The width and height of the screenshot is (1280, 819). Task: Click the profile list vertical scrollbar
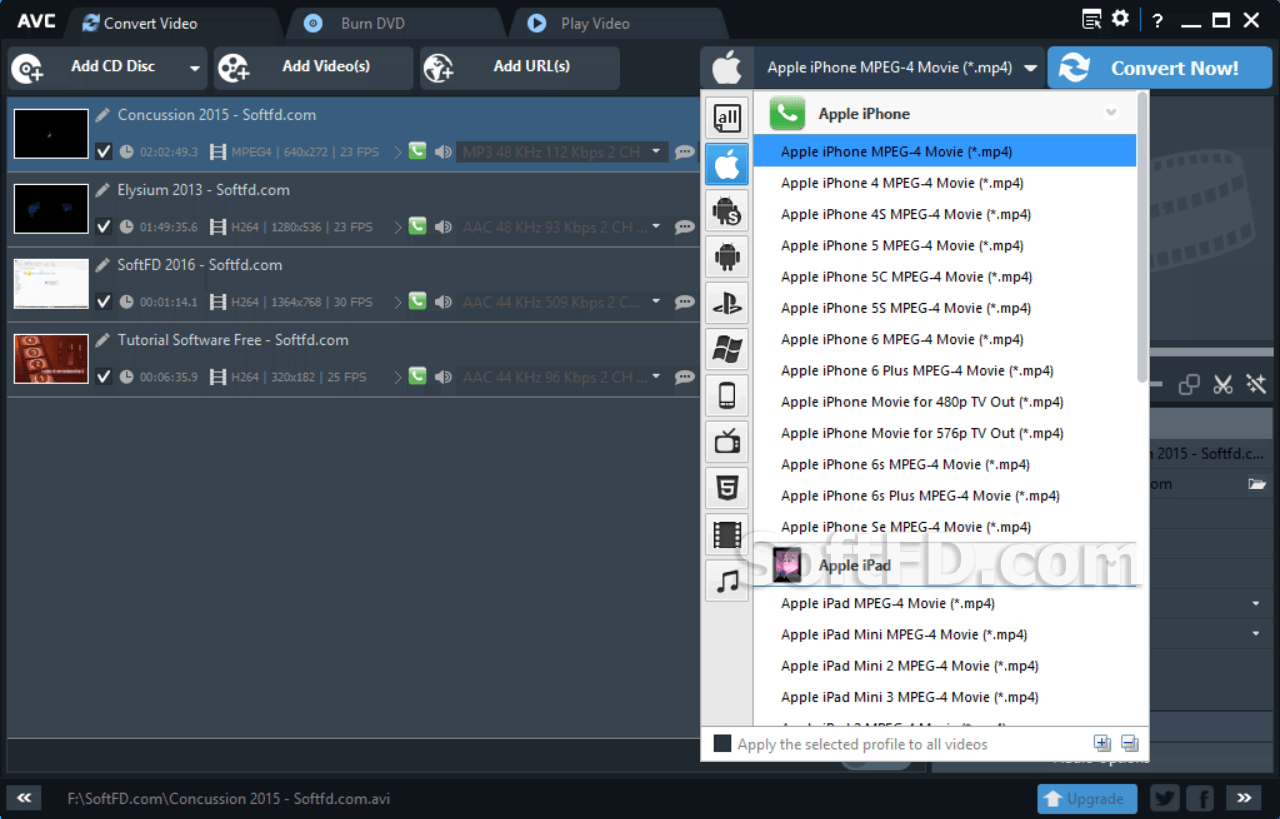[x=1143, y=237]
